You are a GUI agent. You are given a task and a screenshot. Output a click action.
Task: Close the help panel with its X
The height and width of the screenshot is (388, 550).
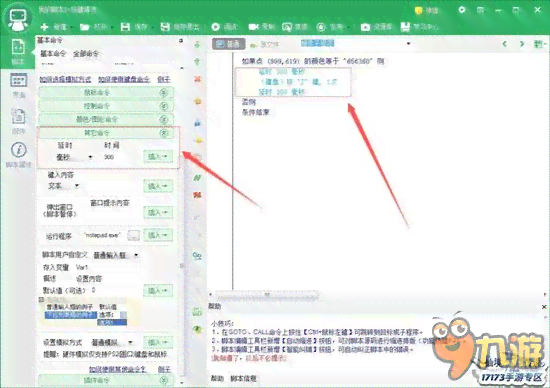tap(544, 307)
